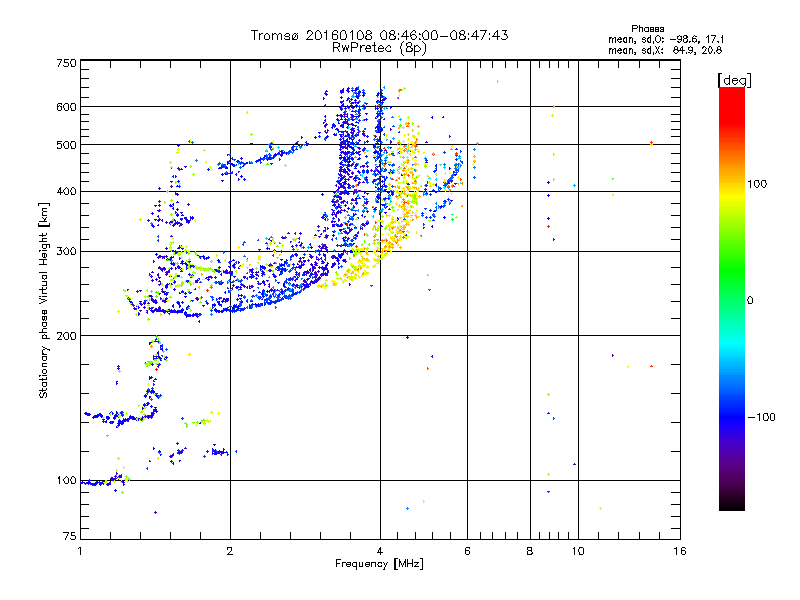
Task: Click the '[deg]' colorbar unit label
Action: (x=734, y=80)
